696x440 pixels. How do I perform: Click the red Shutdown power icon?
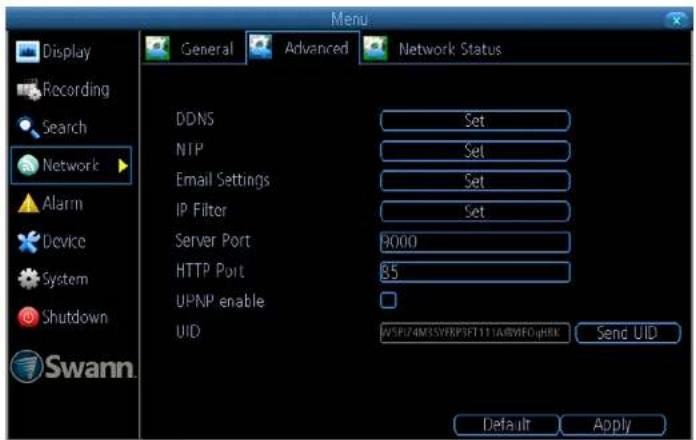[28, 317]
